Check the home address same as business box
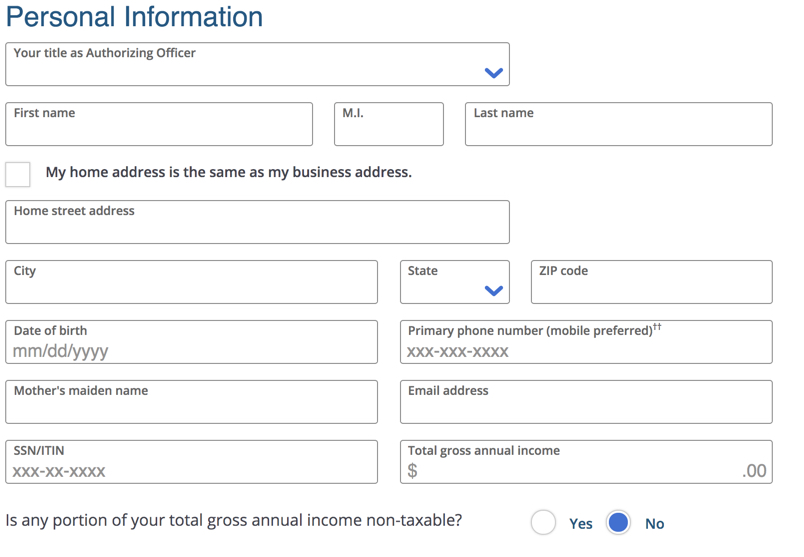This screenshot has height=557, width=804. pyautogui.click(x=18, y=174)
